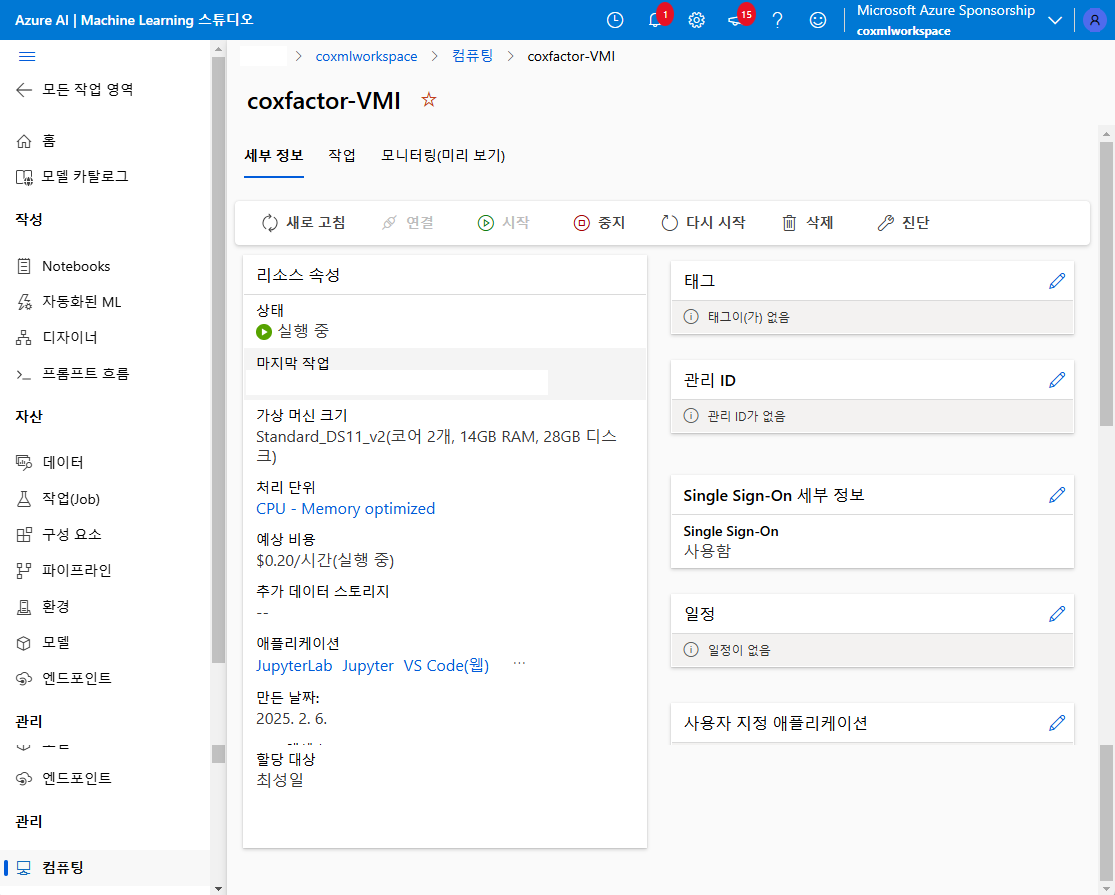This screenshot has height=895, width=1115.
Task: Click the assignee name 최성일
Action: 280,781
